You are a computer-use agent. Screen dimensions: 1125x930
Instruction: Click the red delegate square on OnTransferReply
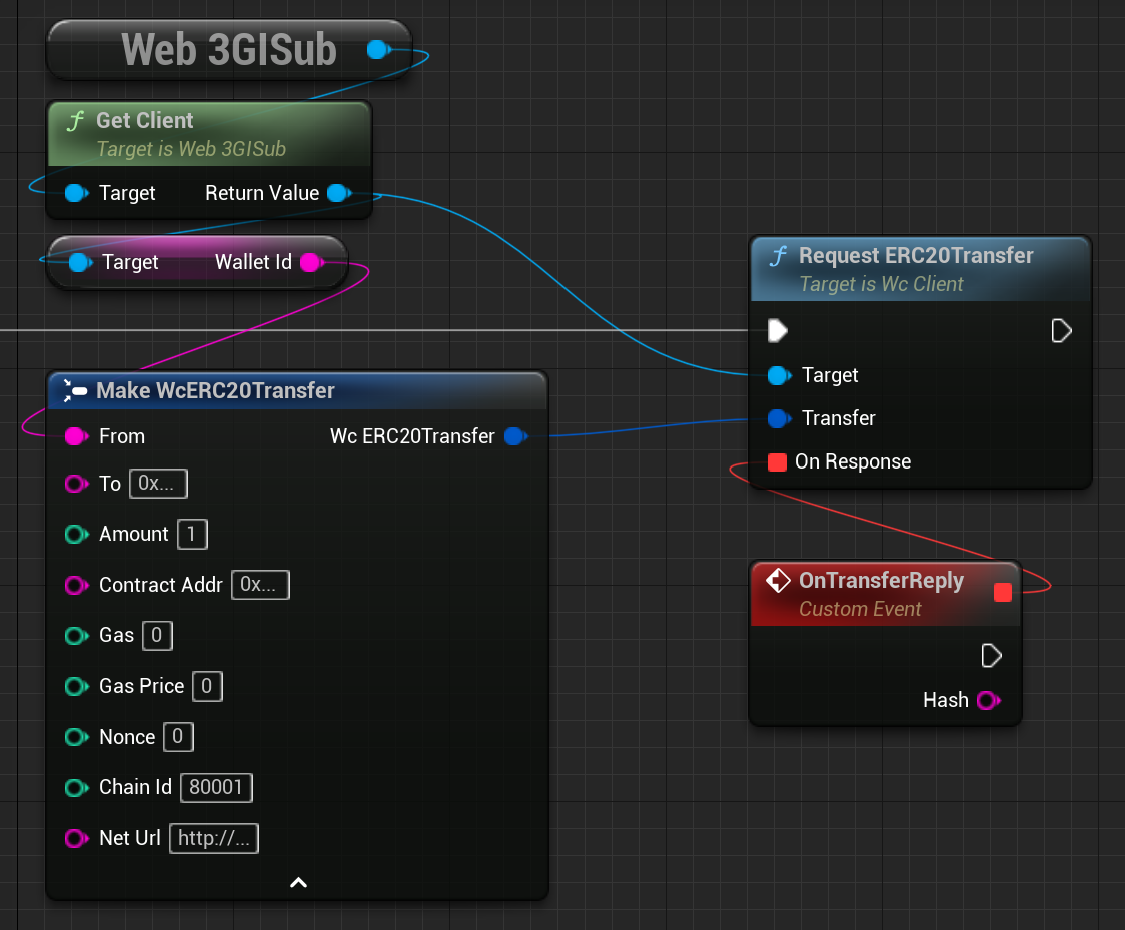click(x=1003, y=592)
